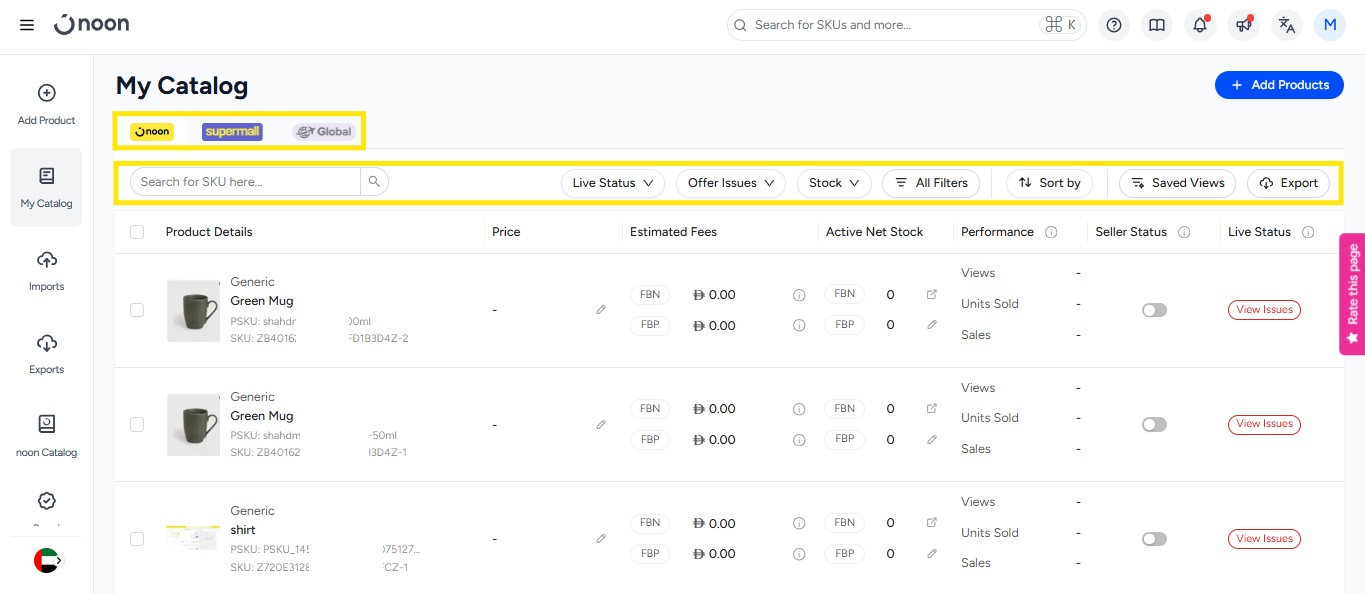
Task: Expand the Stock filter dropdown
Action: pyautogui.click(x=833, y=183)
